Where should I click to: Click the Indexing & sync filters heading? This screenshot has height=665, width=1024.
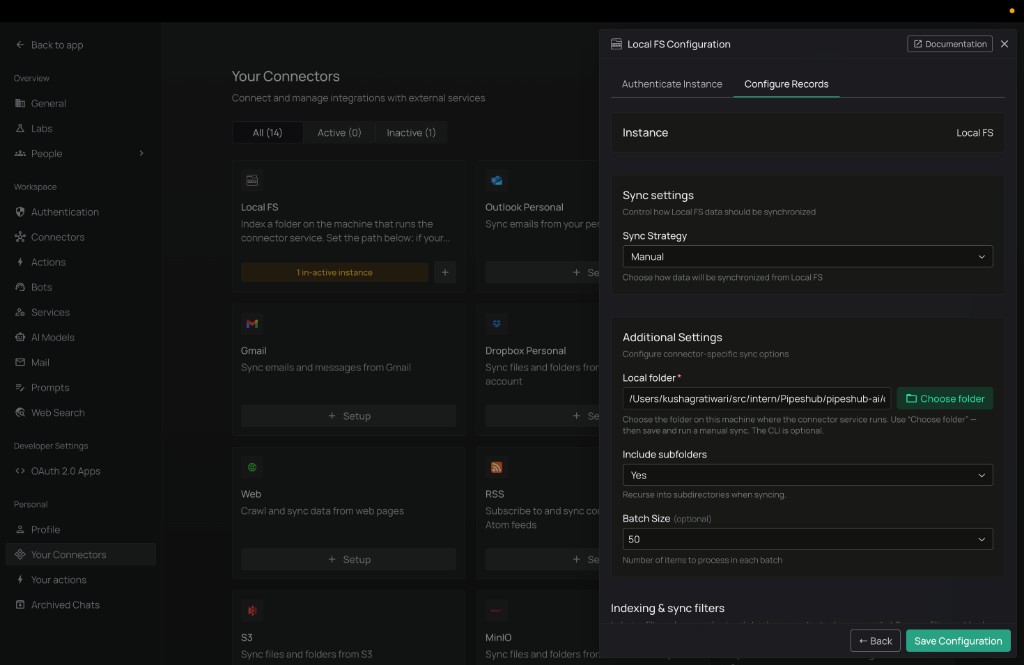(x=667, y=608)
